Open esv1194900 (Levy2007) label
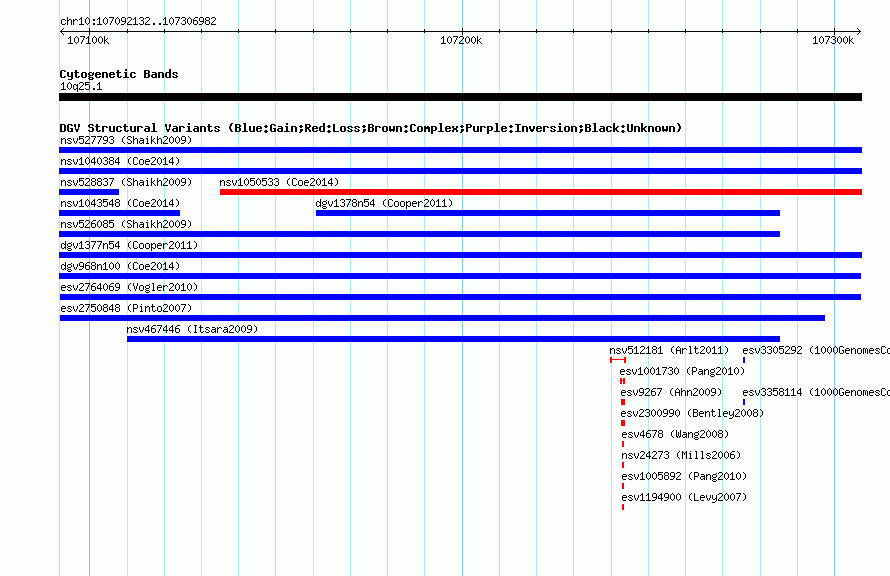Viewport: 890px width, 576px height. (x=684, y=497)
